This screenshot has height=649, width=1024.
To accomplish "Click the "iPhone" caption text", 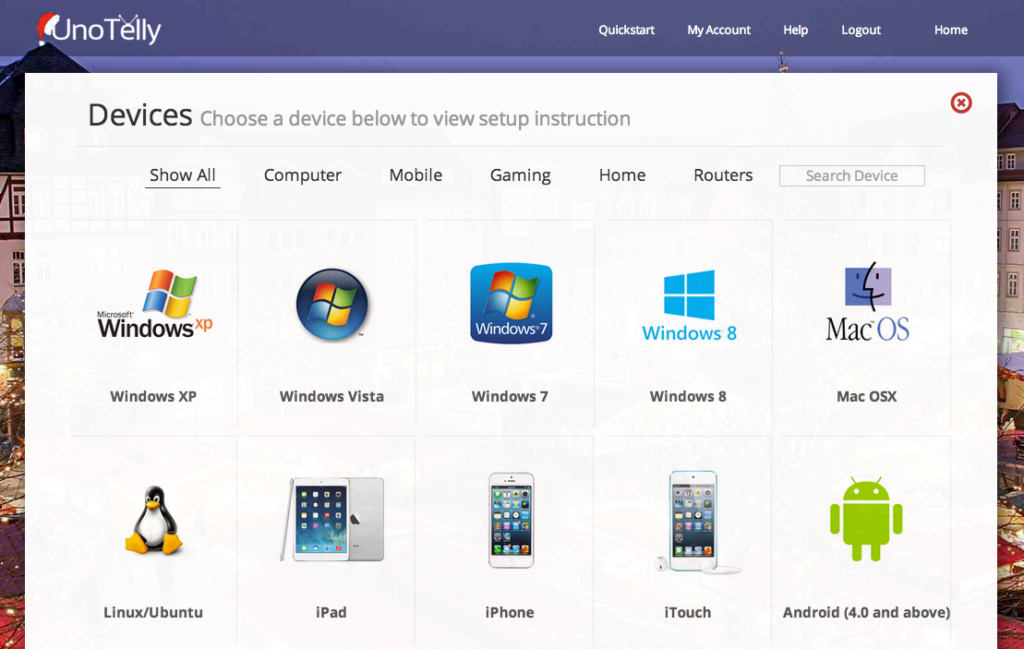I will [x=509, y=612].
